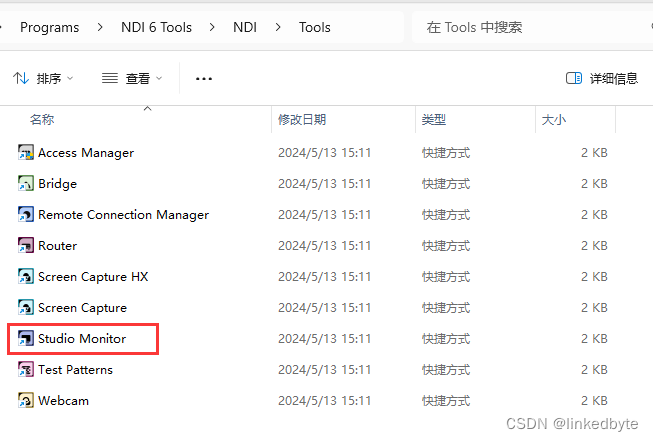Select the Access Manager file name
The height and width of the screenshot is (441, 653).
click(86, 153)
